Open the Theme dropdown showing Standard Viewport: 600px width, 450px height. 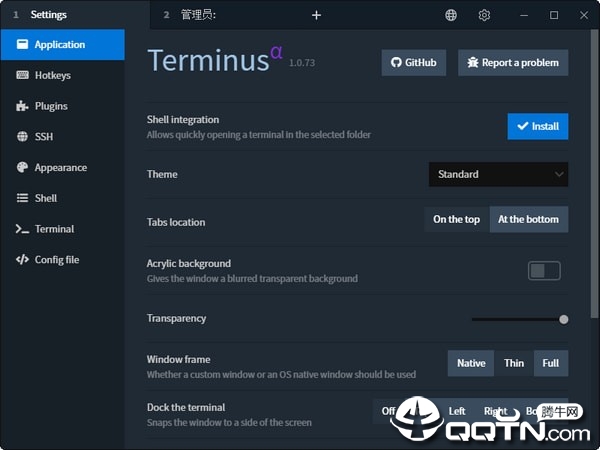tap(498, 174)
